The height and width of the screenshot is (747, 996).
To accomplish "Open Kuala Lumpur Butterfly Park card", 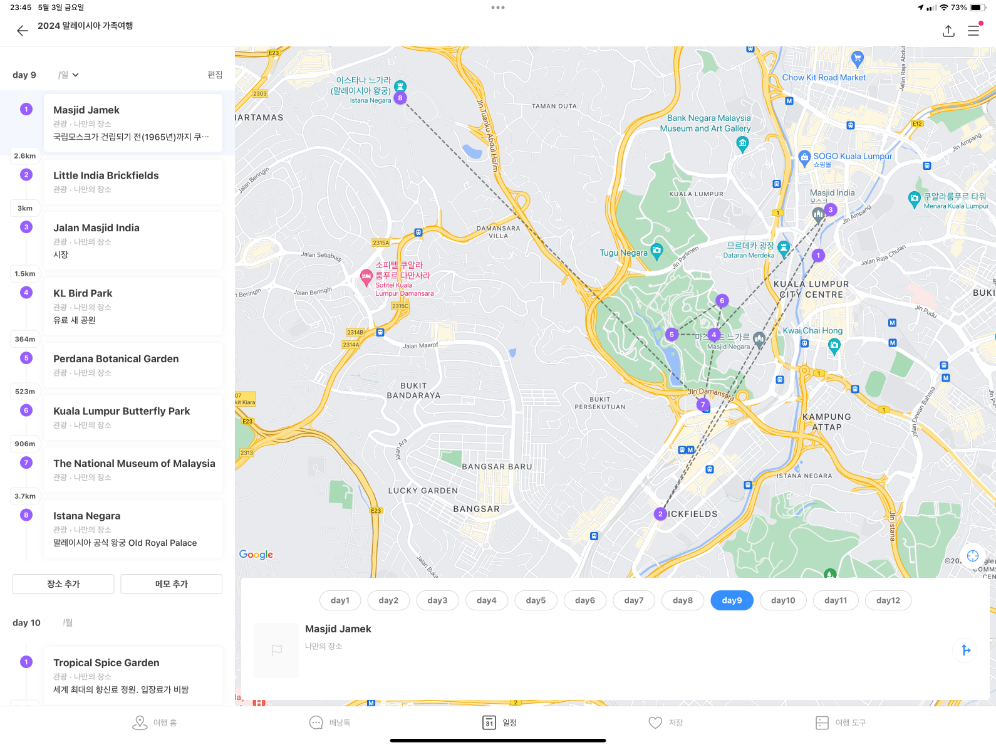I will coord(133,417).
